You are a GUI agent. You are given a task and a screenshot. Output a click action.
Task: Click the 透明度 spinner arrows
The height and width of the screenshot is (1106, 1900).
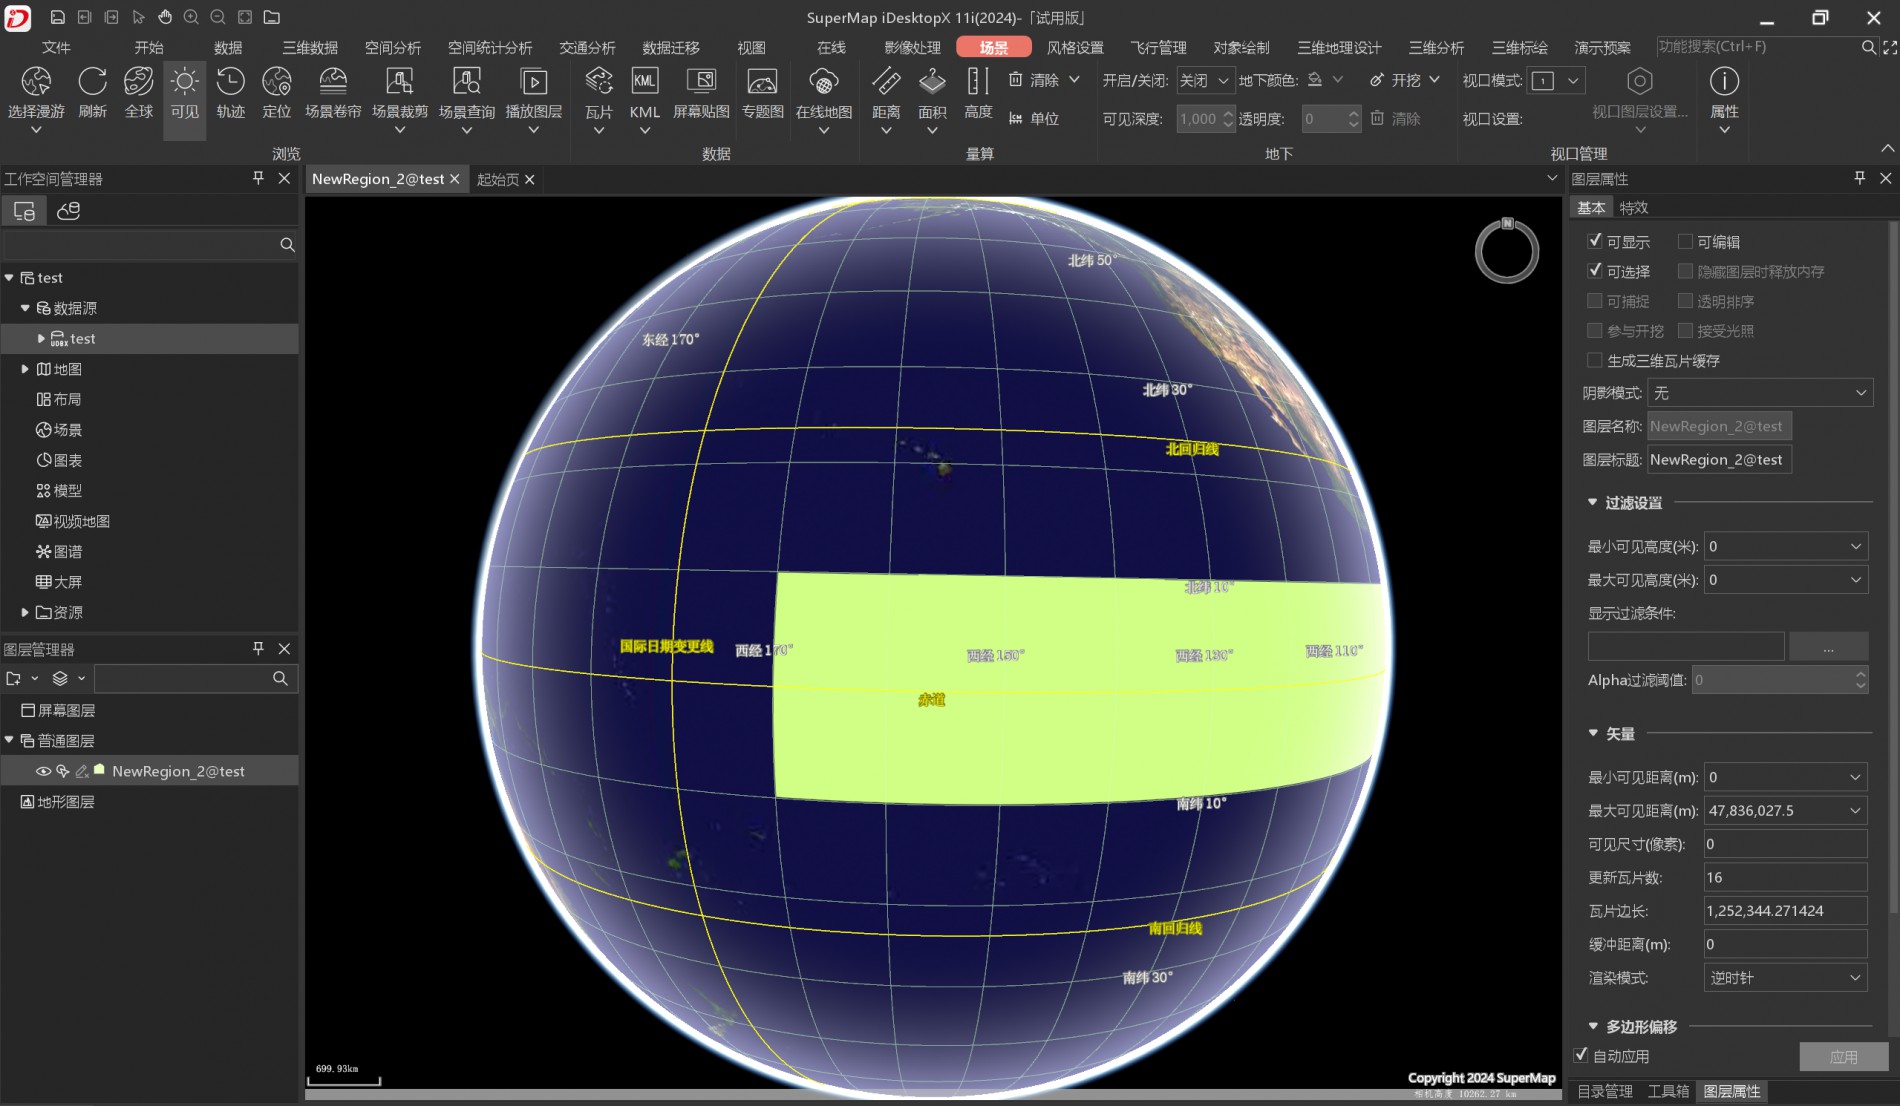tap(1353, 119)
